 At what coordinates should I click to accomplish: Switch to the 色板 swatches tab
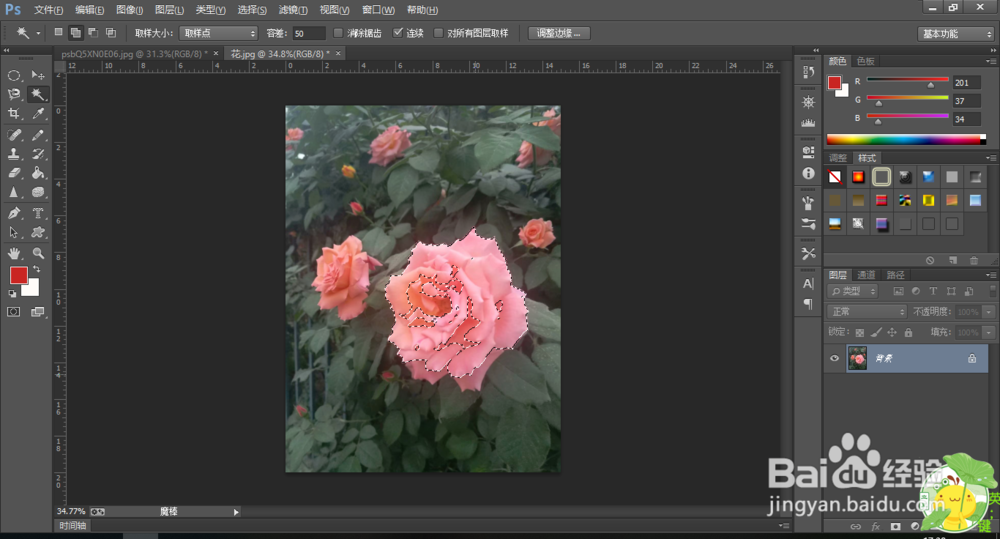(x=865, y=61)
